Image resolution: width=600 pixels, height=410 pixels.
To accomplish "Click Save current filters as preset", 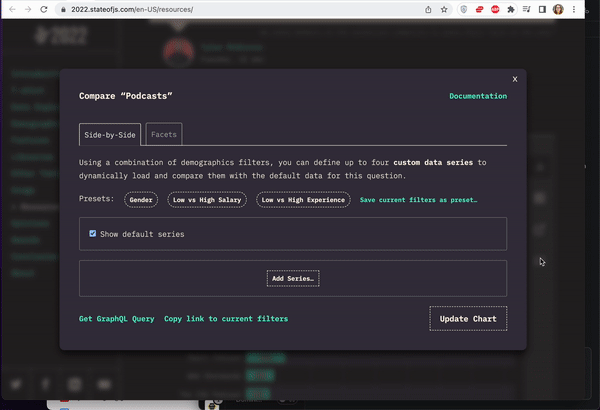I will pos(418,200).
